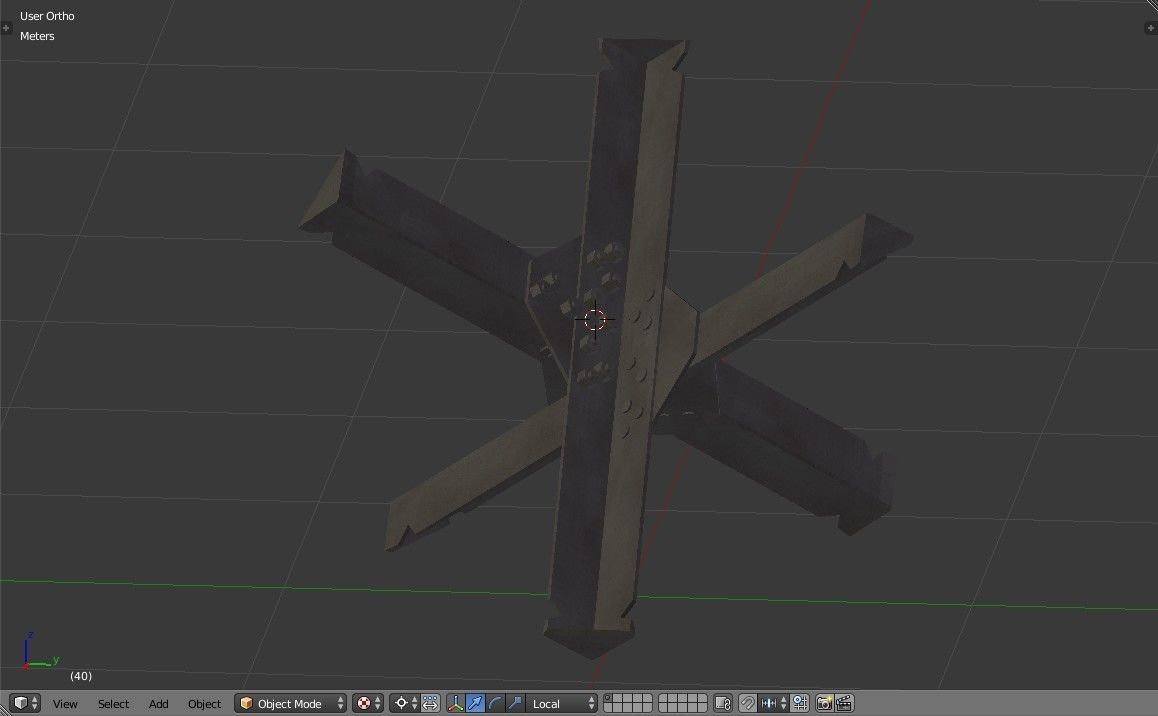Image resolution: width=1158 pixels, height=716 pixels.
Task: Toggle manipulate center points only
Action: click(430, 703)
